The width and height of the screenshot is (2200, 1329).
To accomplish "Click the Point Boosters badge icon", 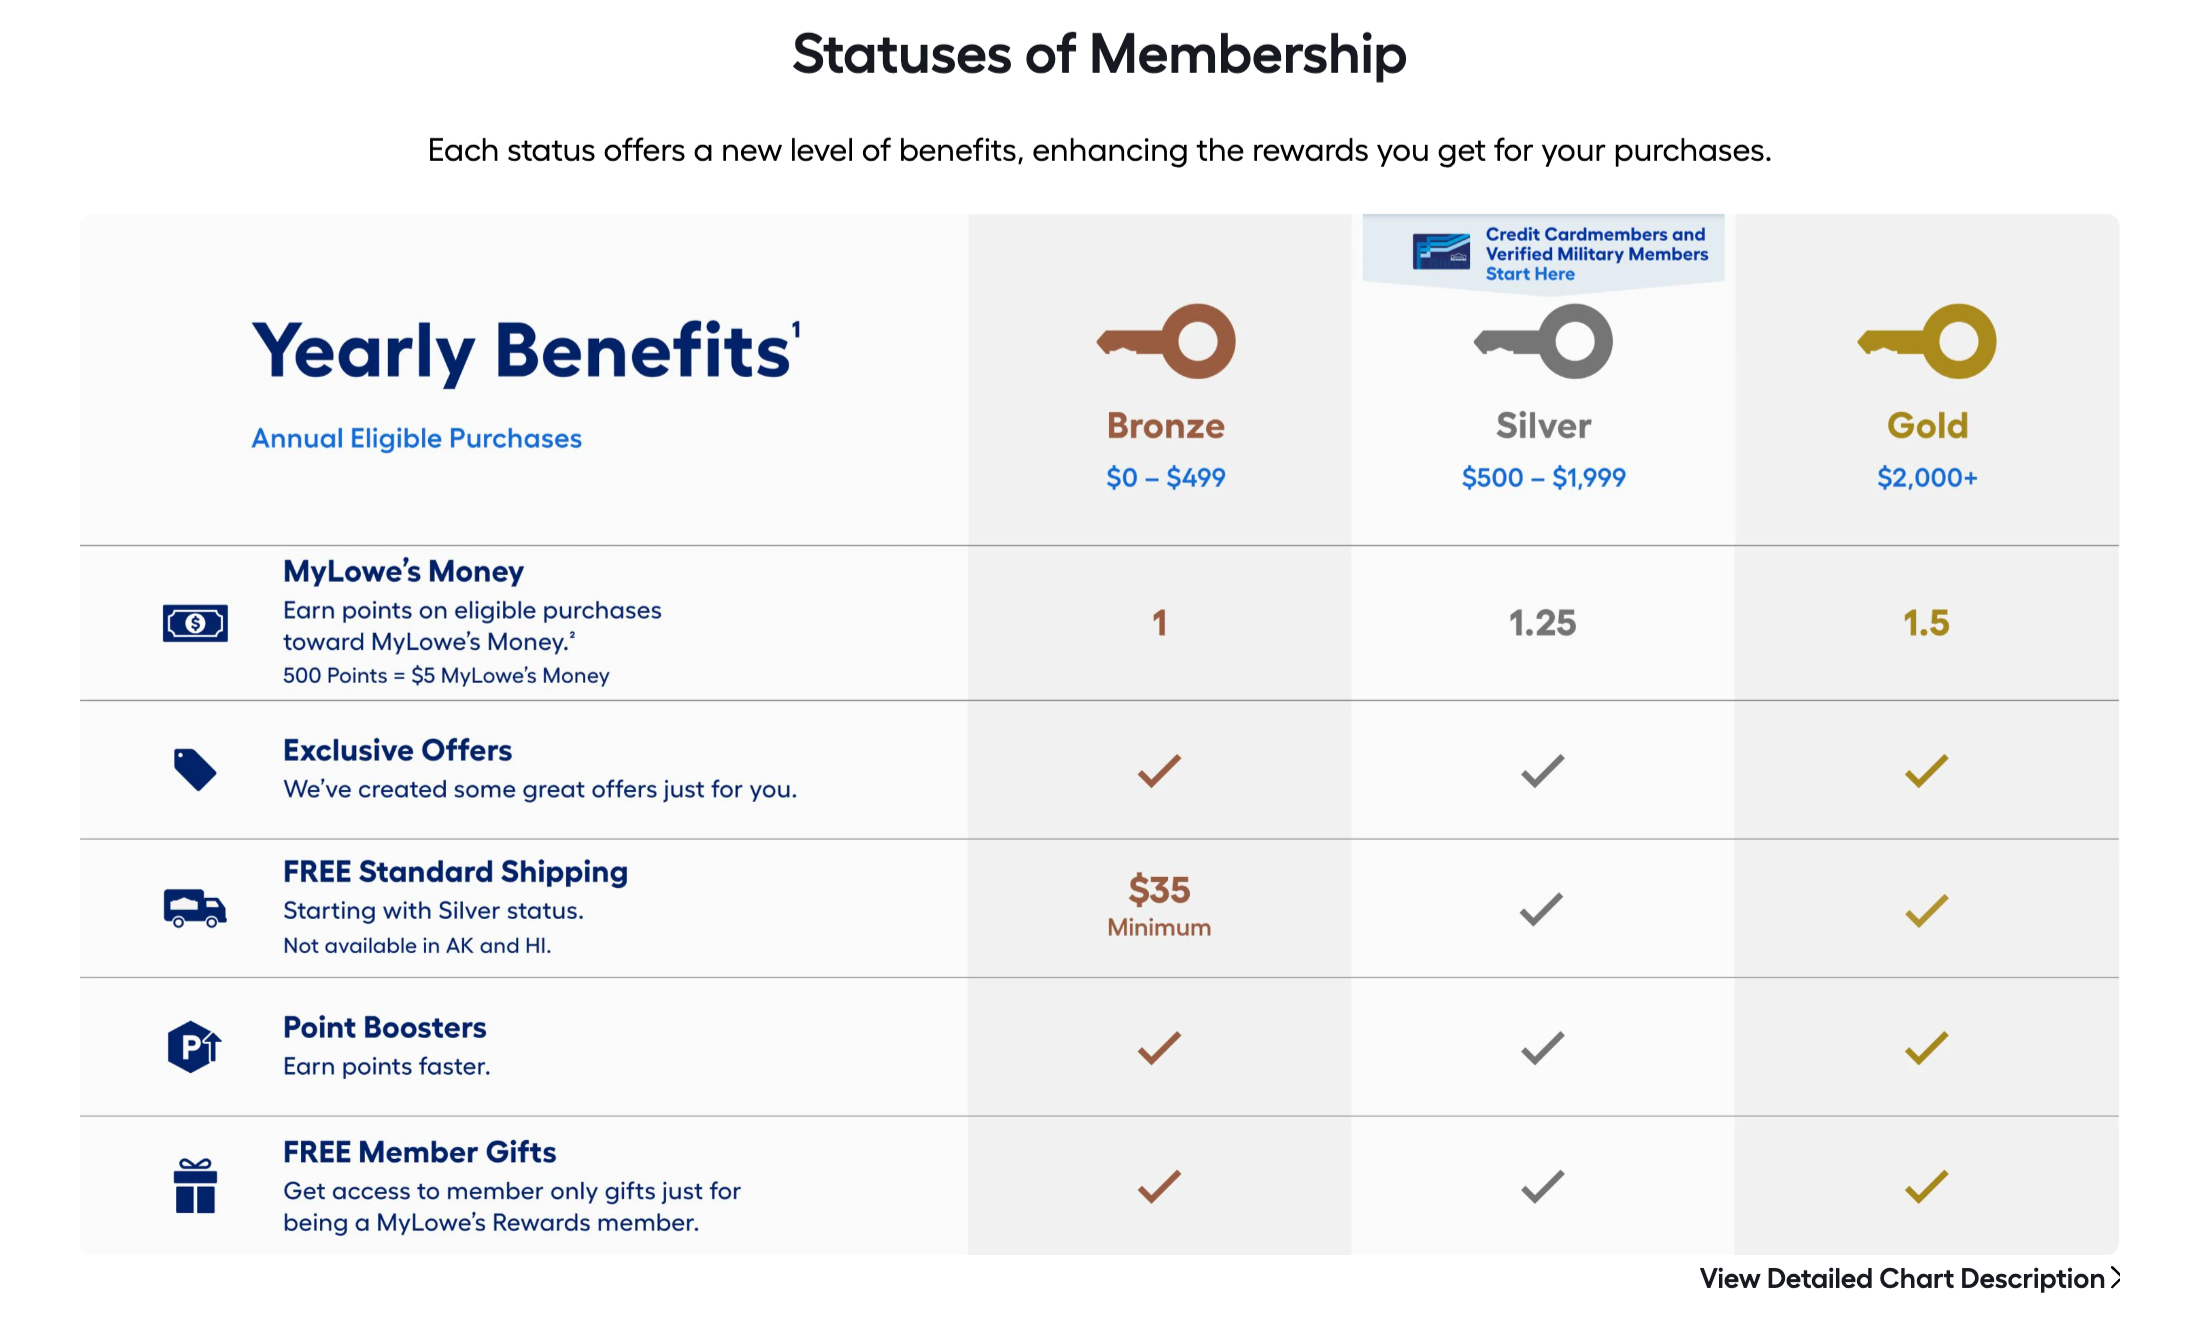I will 195,1047.
